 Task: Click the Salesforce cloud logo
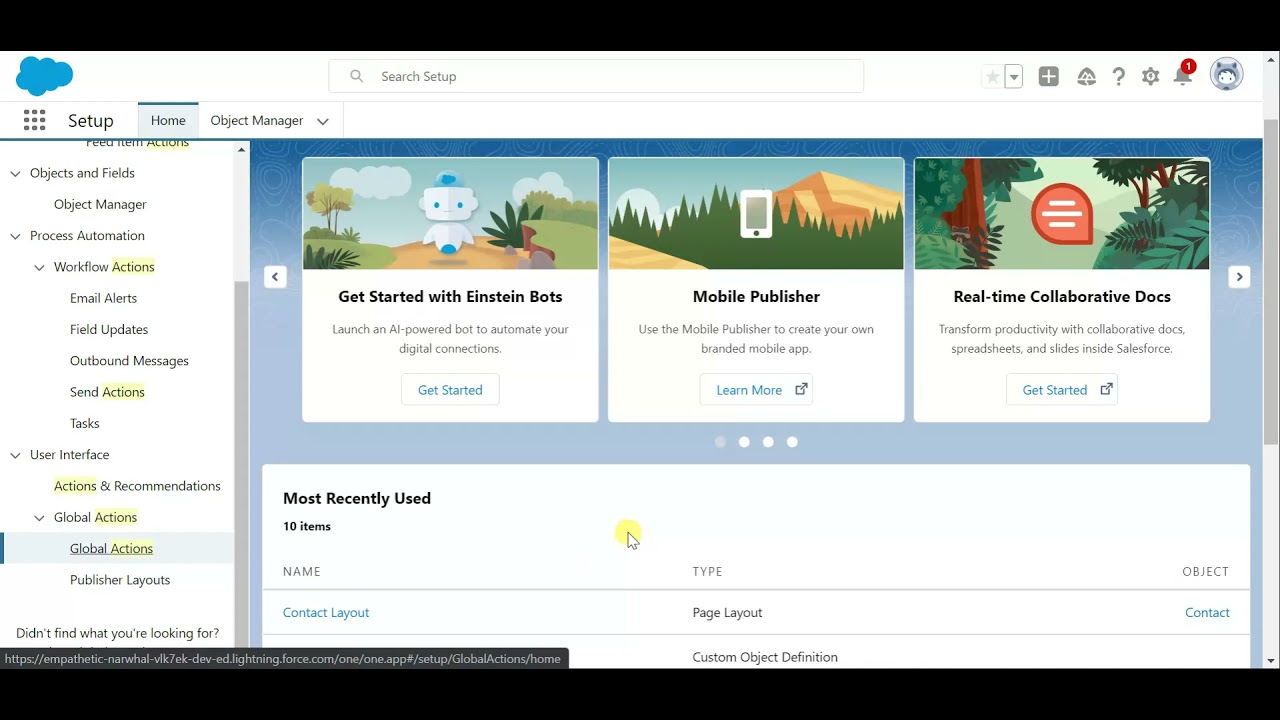pyautogui.click(x=45, y=76)
